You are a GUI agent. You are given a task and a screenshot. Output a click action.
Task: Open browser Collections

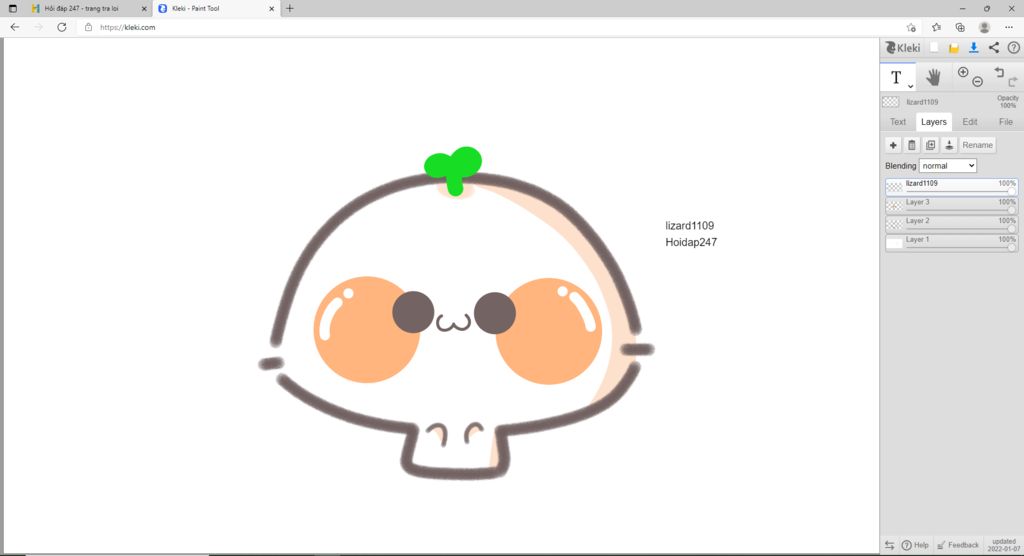point(960,27)
